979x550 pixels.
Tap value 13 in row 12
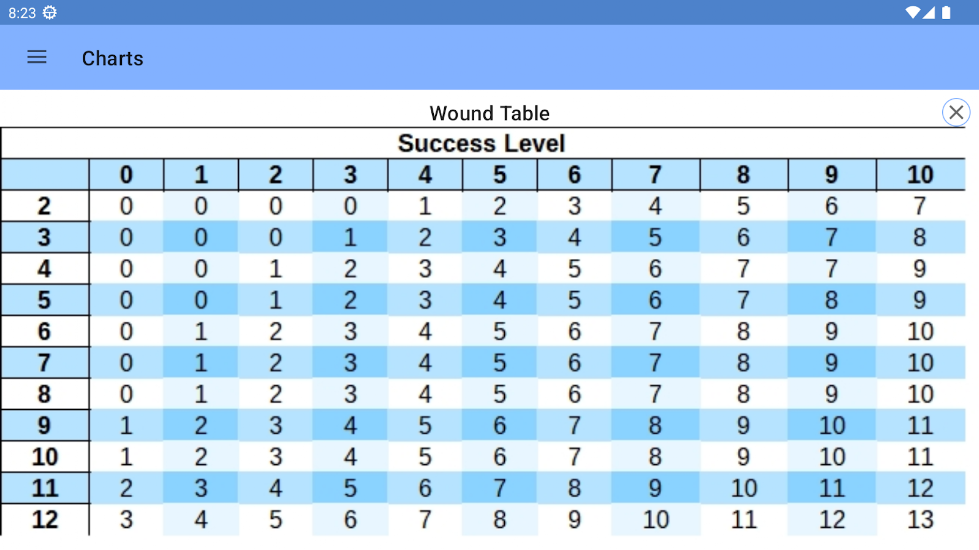(x=920, y=519)
